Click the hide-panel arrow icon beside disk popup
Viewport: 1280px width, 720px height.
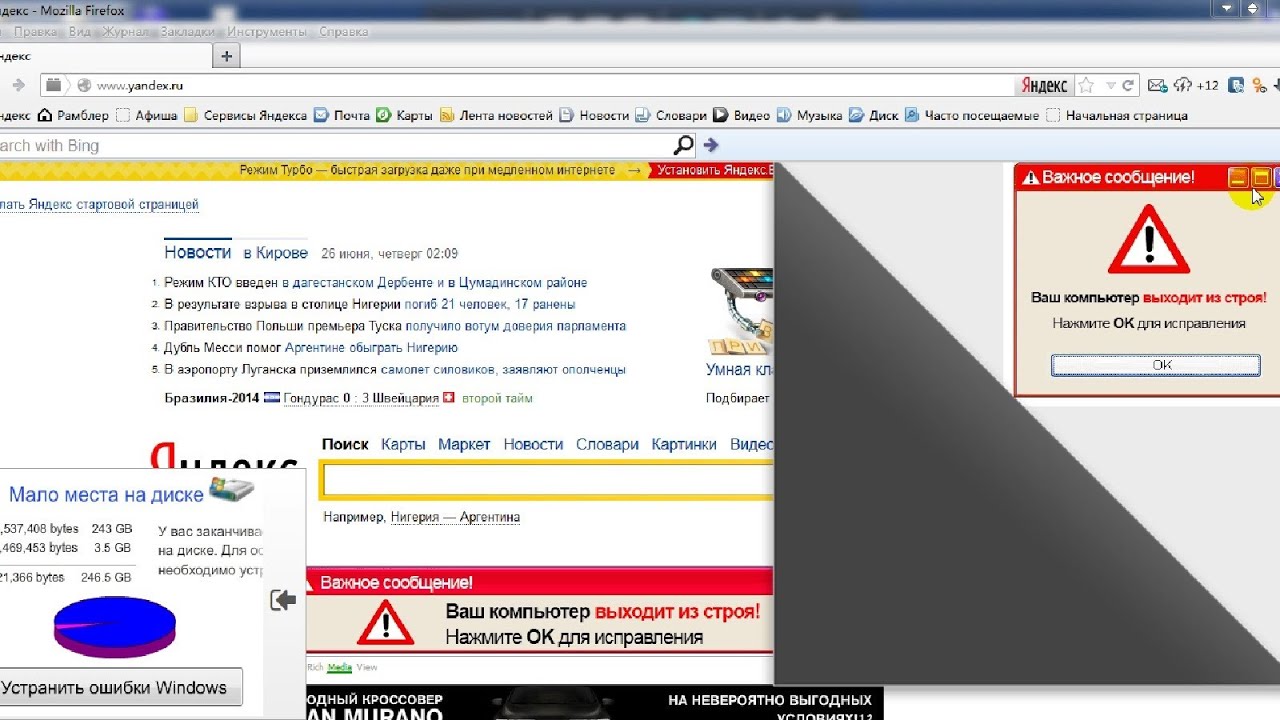click(283, 600)
